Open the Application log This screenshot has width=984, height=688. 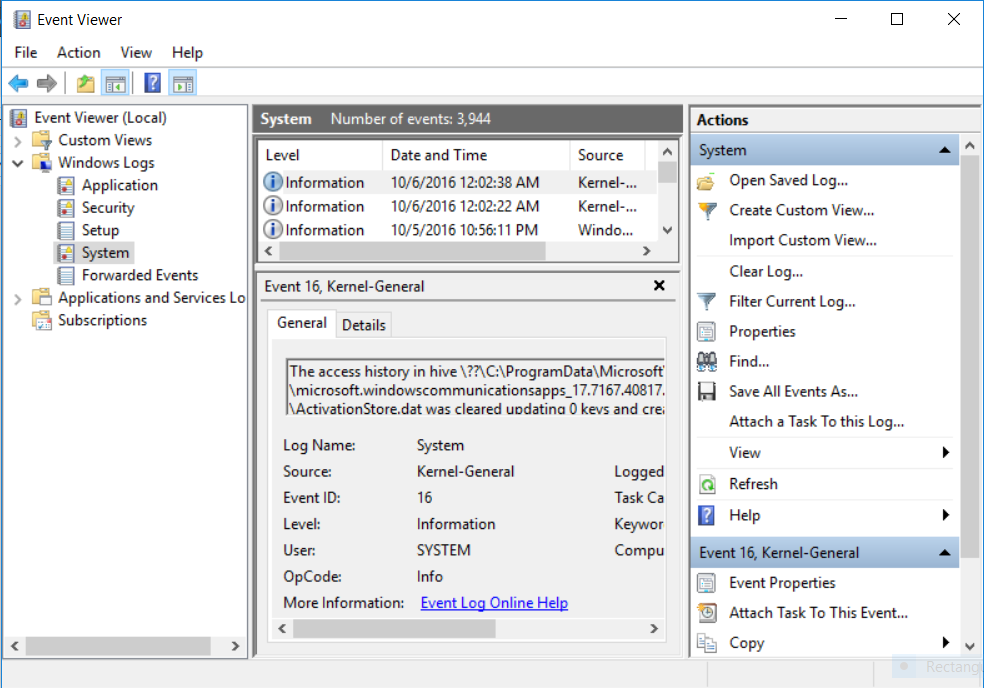point(119,185)
